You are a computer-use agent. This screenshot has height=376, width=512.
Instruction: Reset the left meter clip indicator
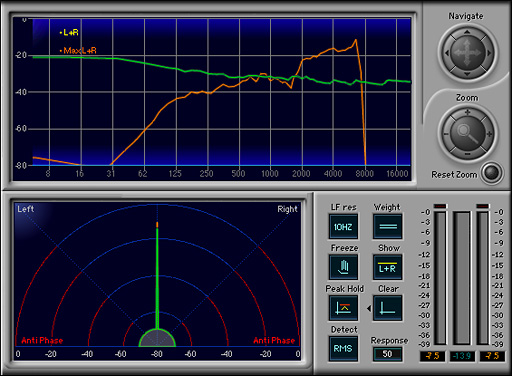click(440, 206)
